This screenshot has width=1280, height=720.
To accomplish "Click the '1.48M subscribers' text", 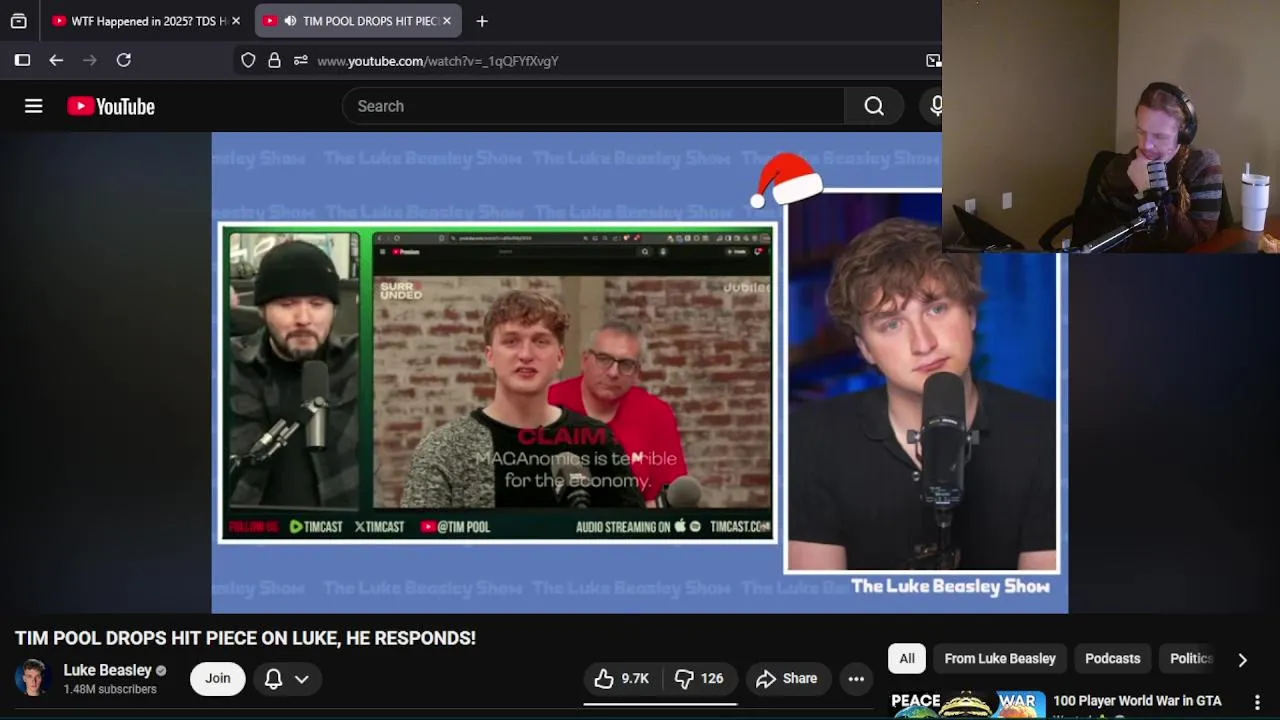I will (x=110, y=689).
